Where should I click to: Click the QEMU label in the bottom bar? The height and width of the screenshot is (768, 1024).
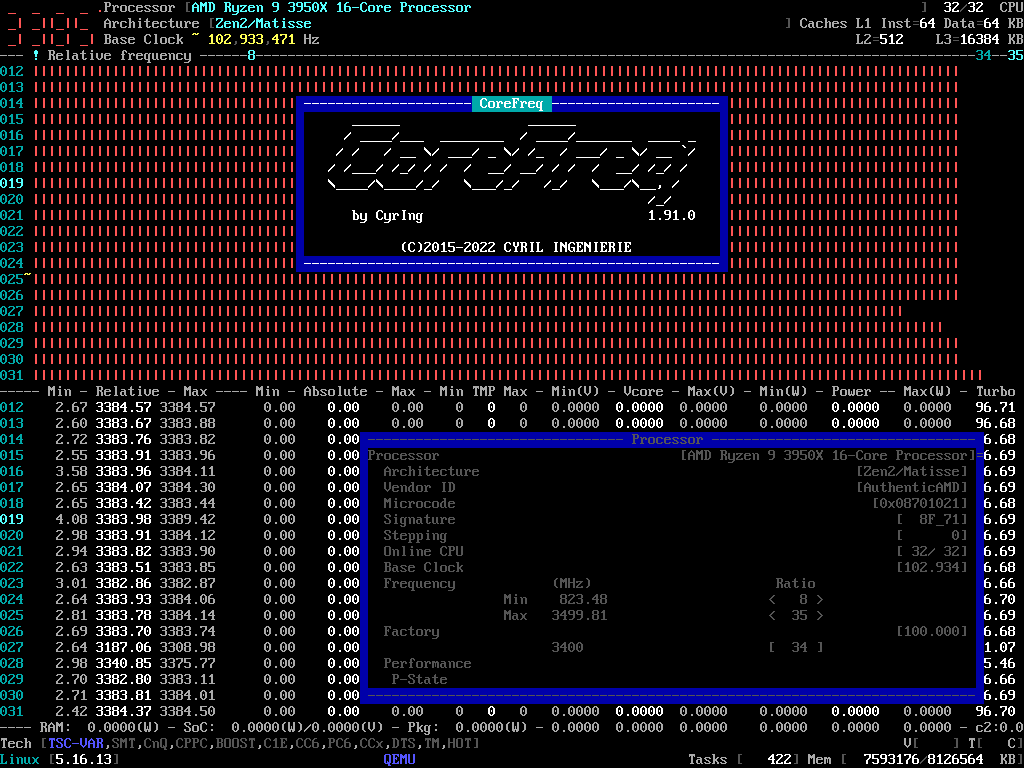pos(400,760)
